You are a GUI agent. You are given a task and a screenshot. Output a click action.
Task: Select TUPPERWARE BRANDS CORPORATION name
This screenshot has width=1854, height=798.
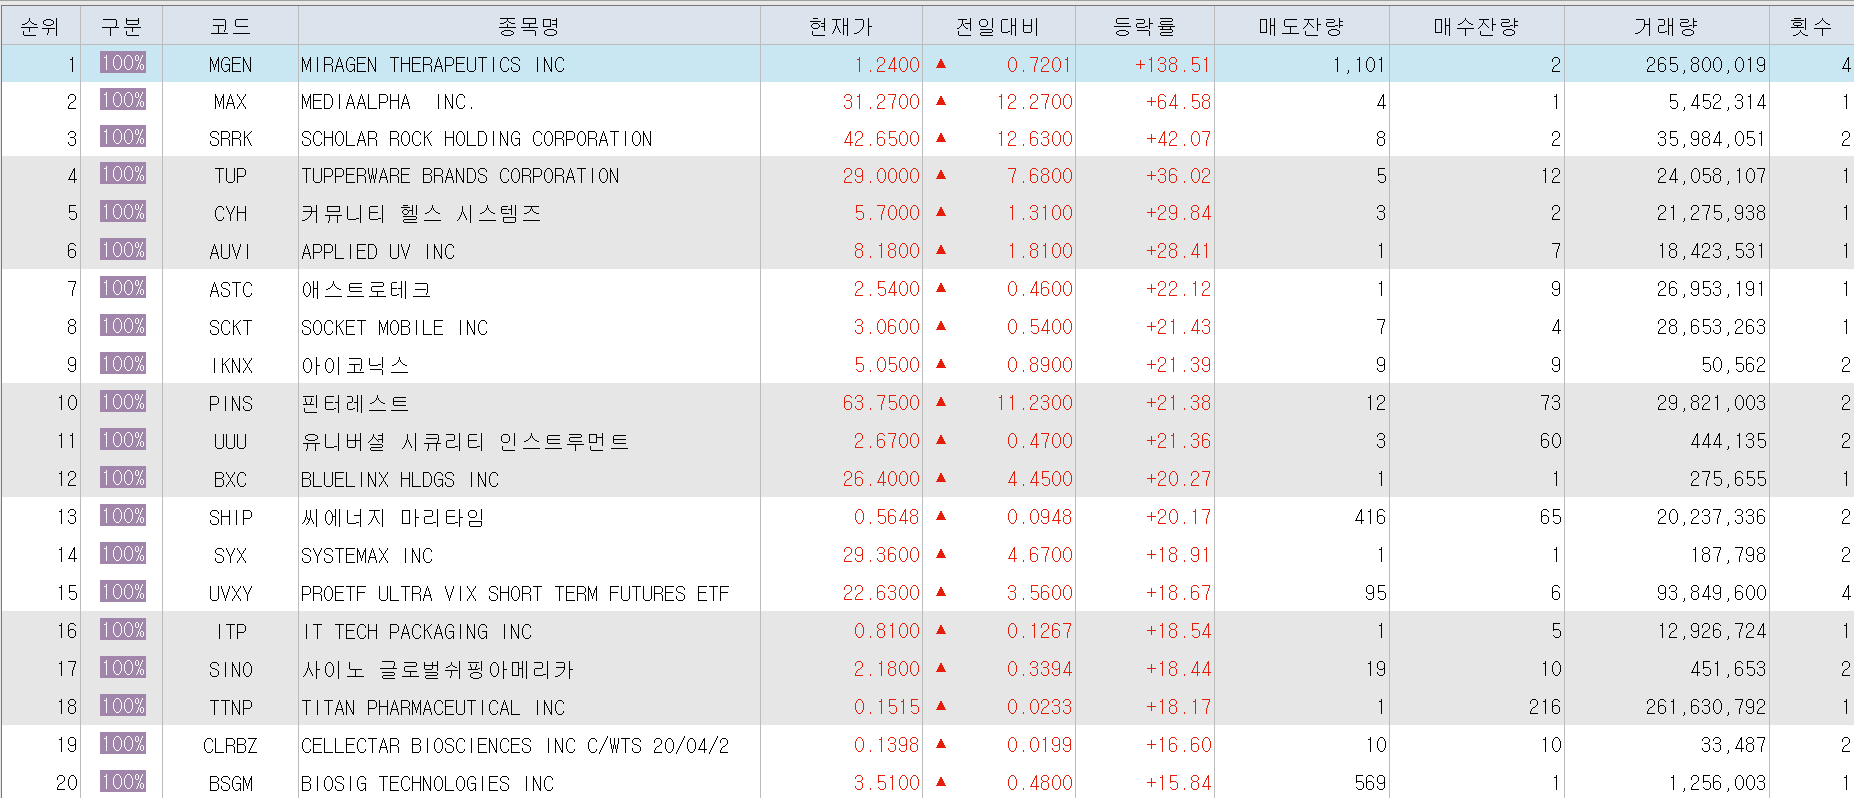click(x=460, y=176)
